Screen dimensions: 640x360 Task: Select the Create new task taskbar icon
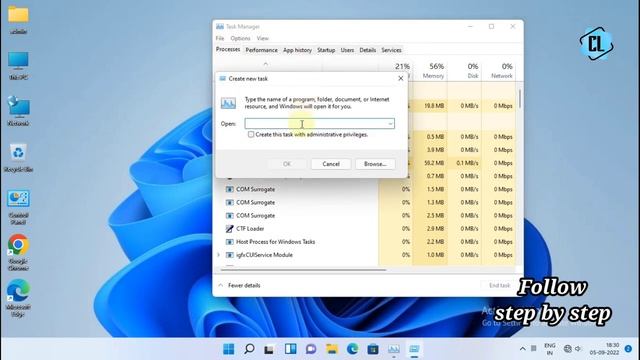click(414, 349)
